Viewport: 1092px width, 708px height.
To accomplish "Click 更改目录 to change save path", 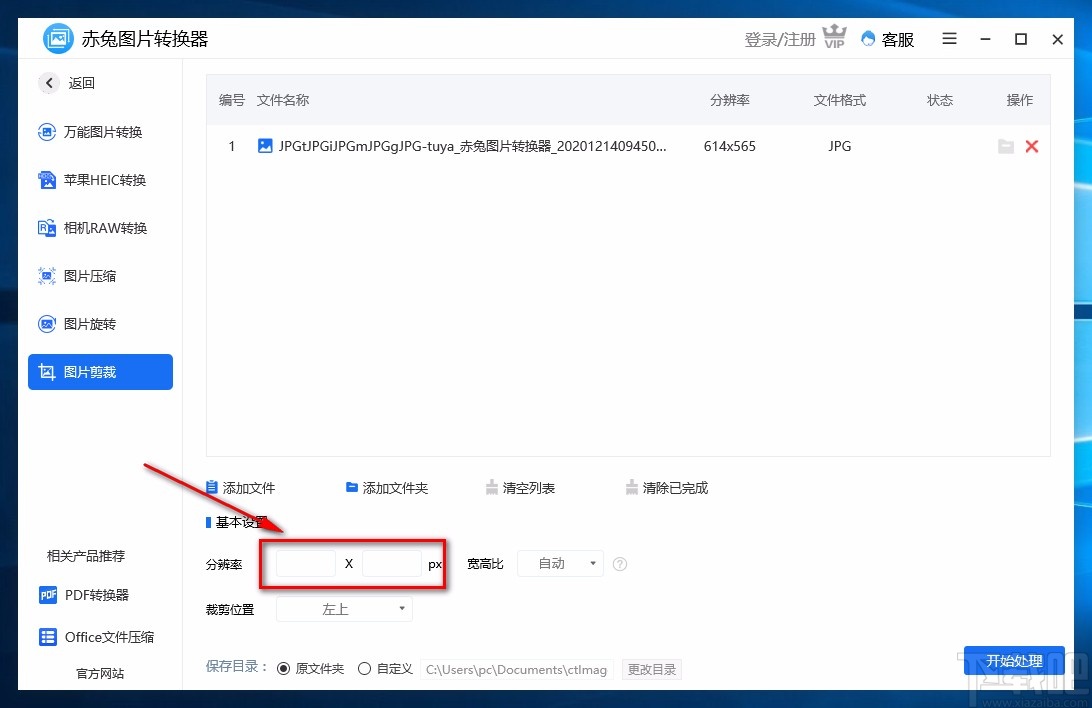I will pyautogui.click(x=652, y=669).
